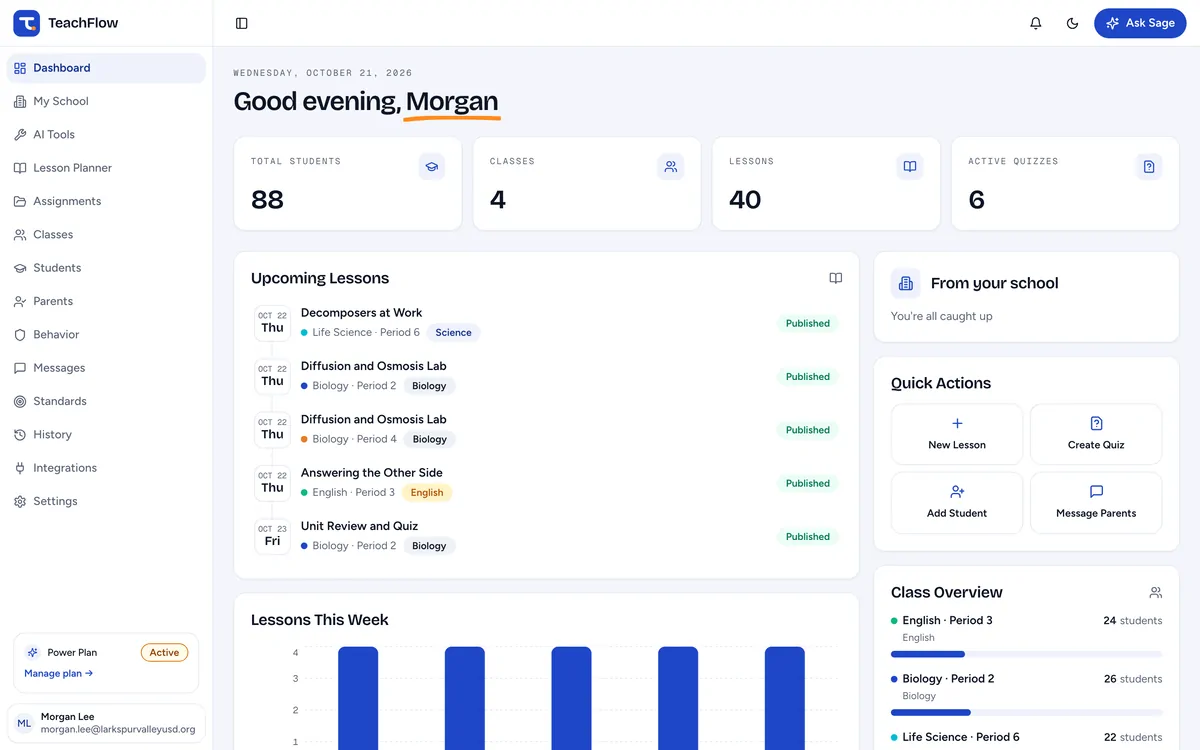Click the quiz icon on Active Quizzes card
Viewport: 1200px width, 750px height.
click(1149, 167)
